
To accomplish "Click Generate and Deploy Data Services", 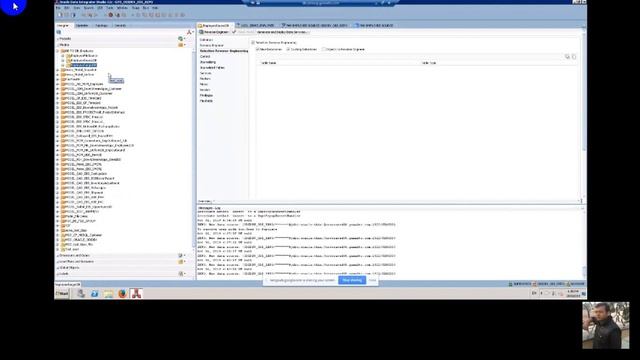I will [282, 32].
